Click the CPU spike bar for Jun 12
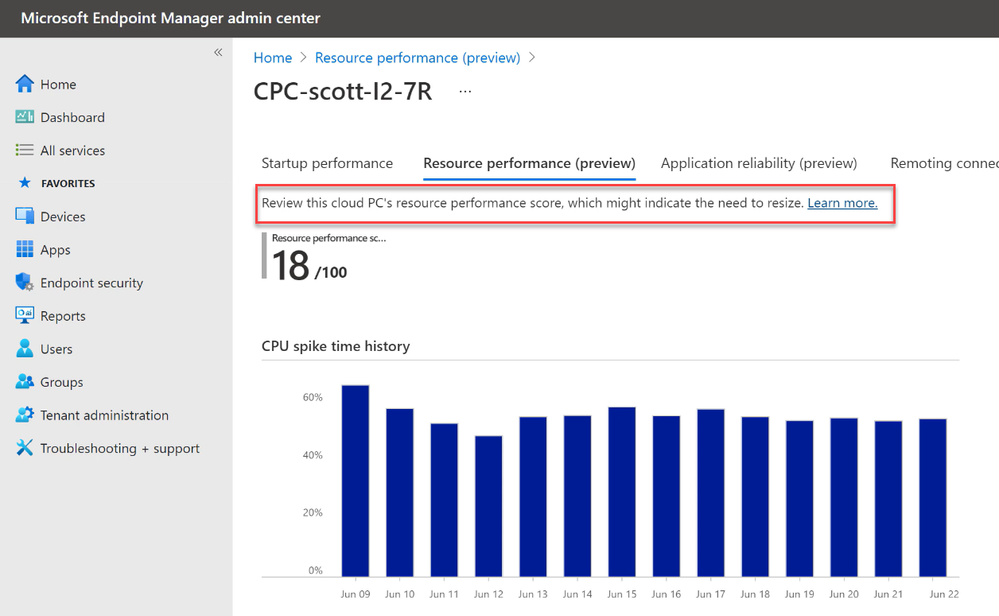 489,506
